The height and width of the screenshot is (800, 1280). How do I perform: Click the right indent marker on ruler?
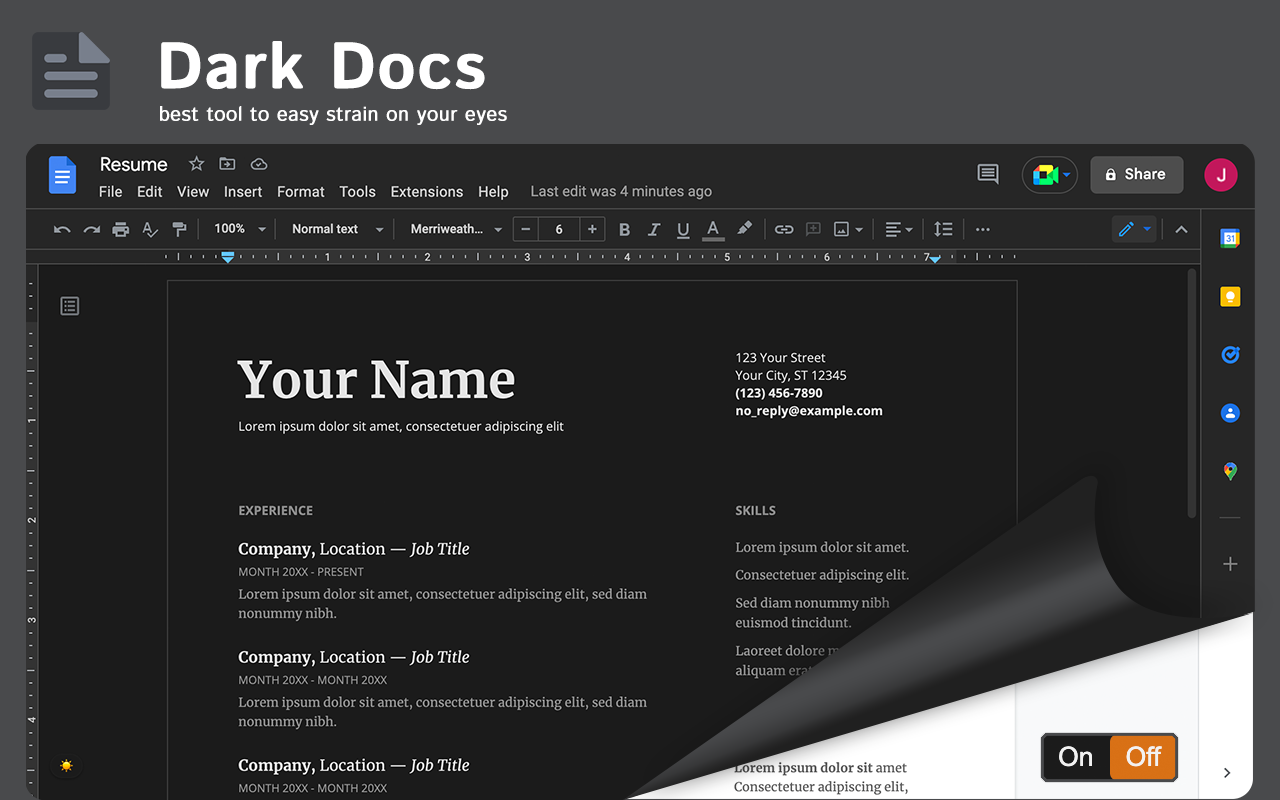(933, 258)
